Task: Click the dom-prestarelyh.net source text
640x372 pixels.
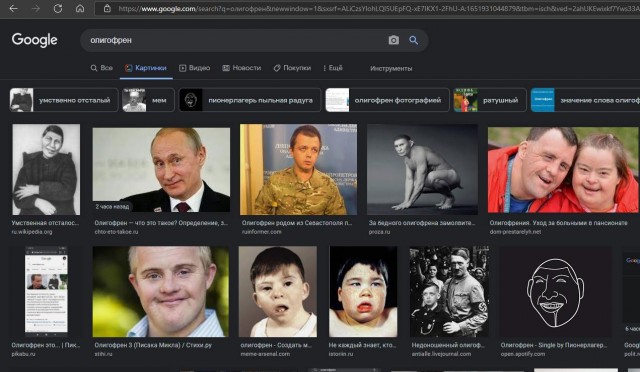Action: point(515,232)
